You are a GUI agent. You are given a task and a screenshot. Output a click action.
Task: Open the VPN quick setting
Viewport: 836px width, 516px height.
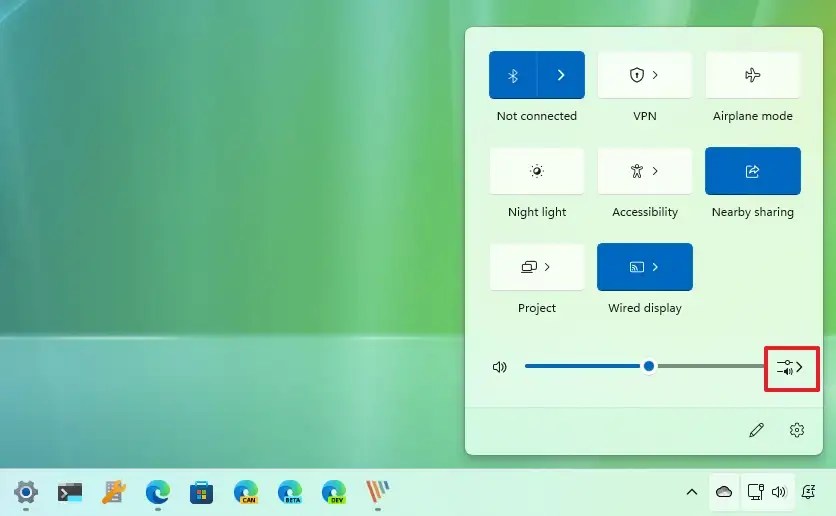pyautogui.click(x=645, y=75)
